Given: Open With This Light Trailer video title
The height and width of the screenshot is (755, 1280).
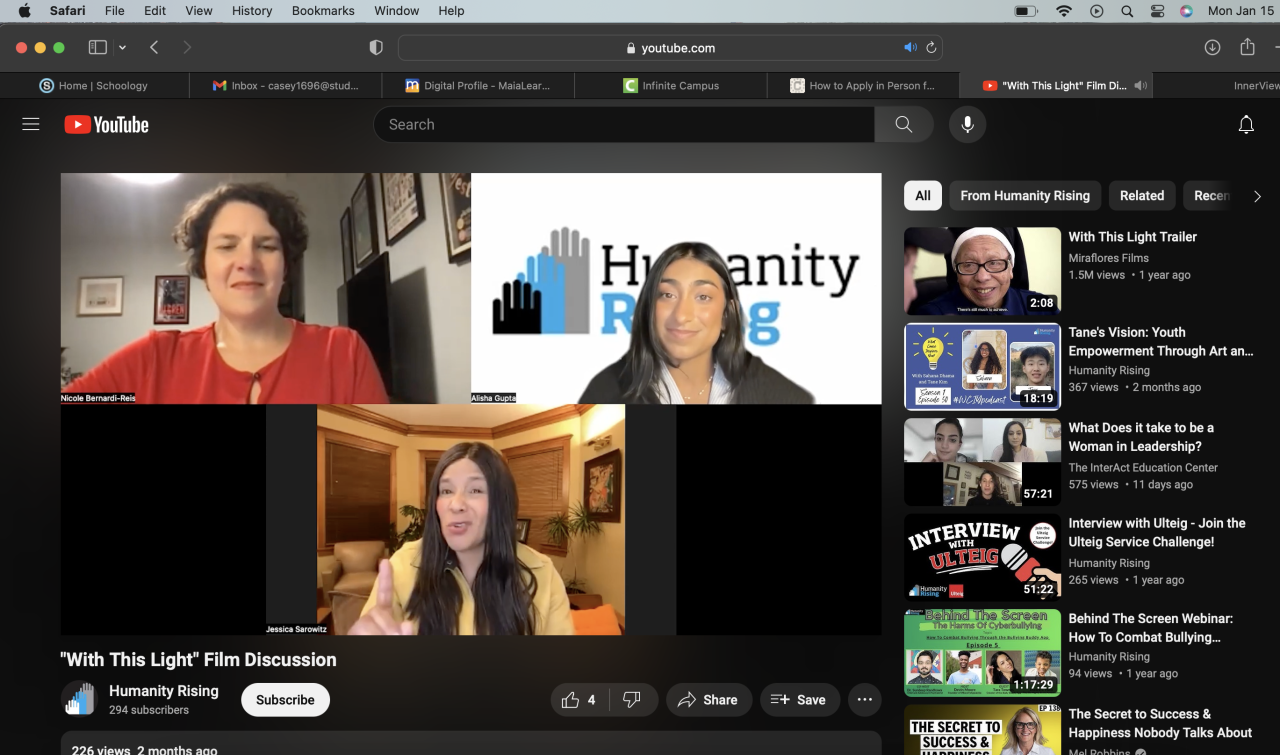Looking at the screenshot, I should (x=1132, y=237).
